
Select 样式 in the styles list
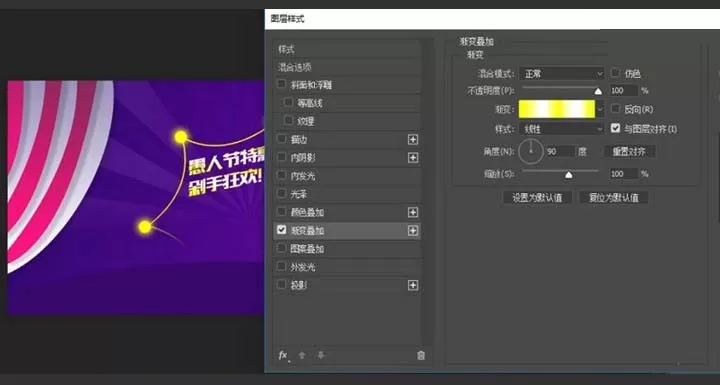348,49
